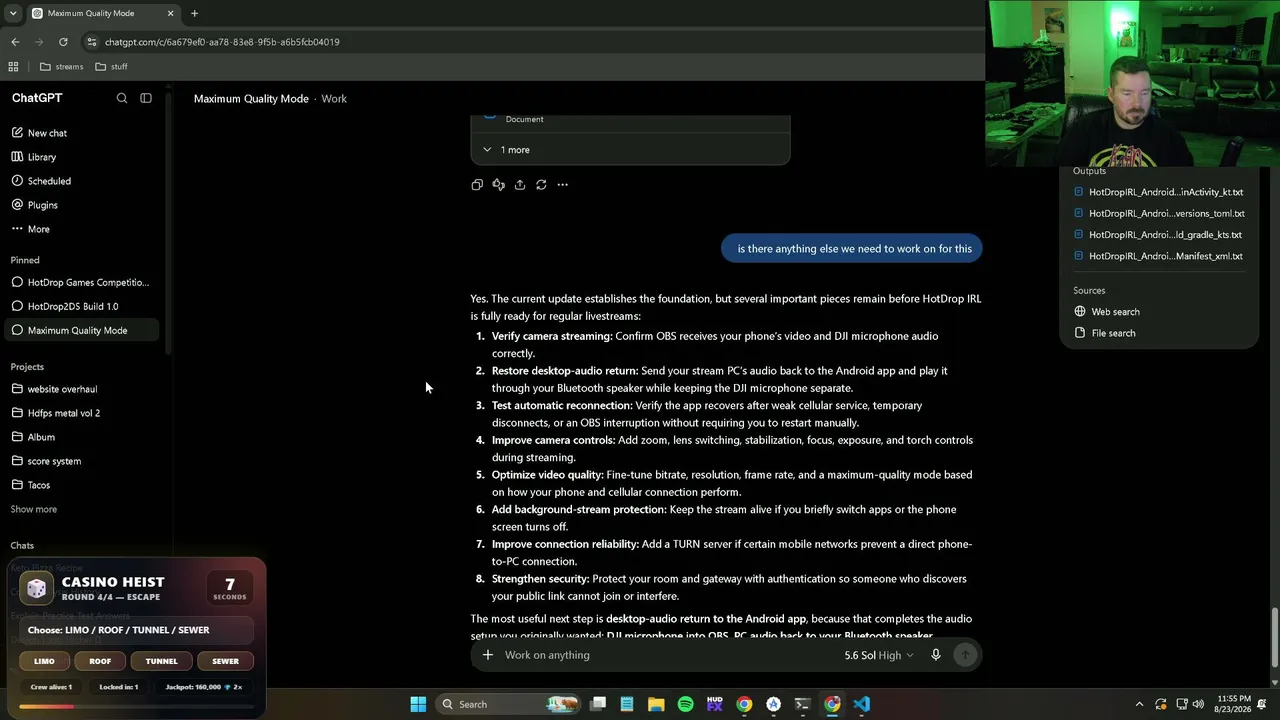Open HotDropIRL_Android inActivity_kt.txt output file
The image size is (1280, 720).
[x=1159, y=192]
